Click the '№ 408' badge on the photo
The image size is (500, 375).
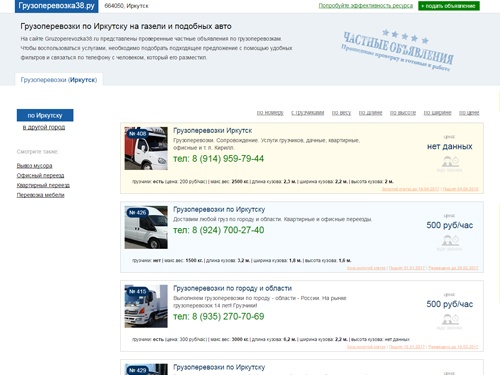137,134
